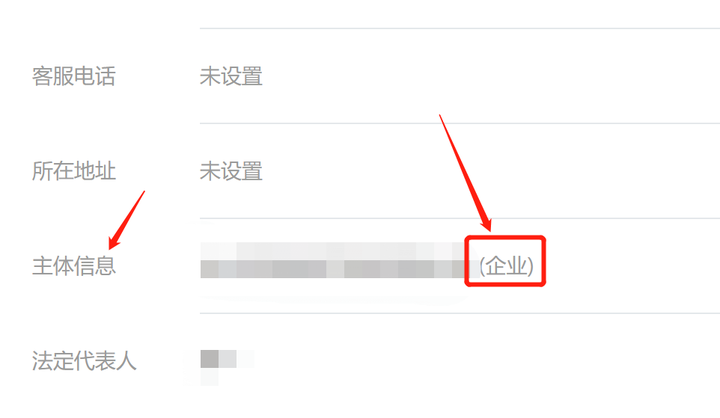This screenshot has height=418, width=720.
Task: Open the 未设置 value beside 所在地址
Action: pos(231,171)
